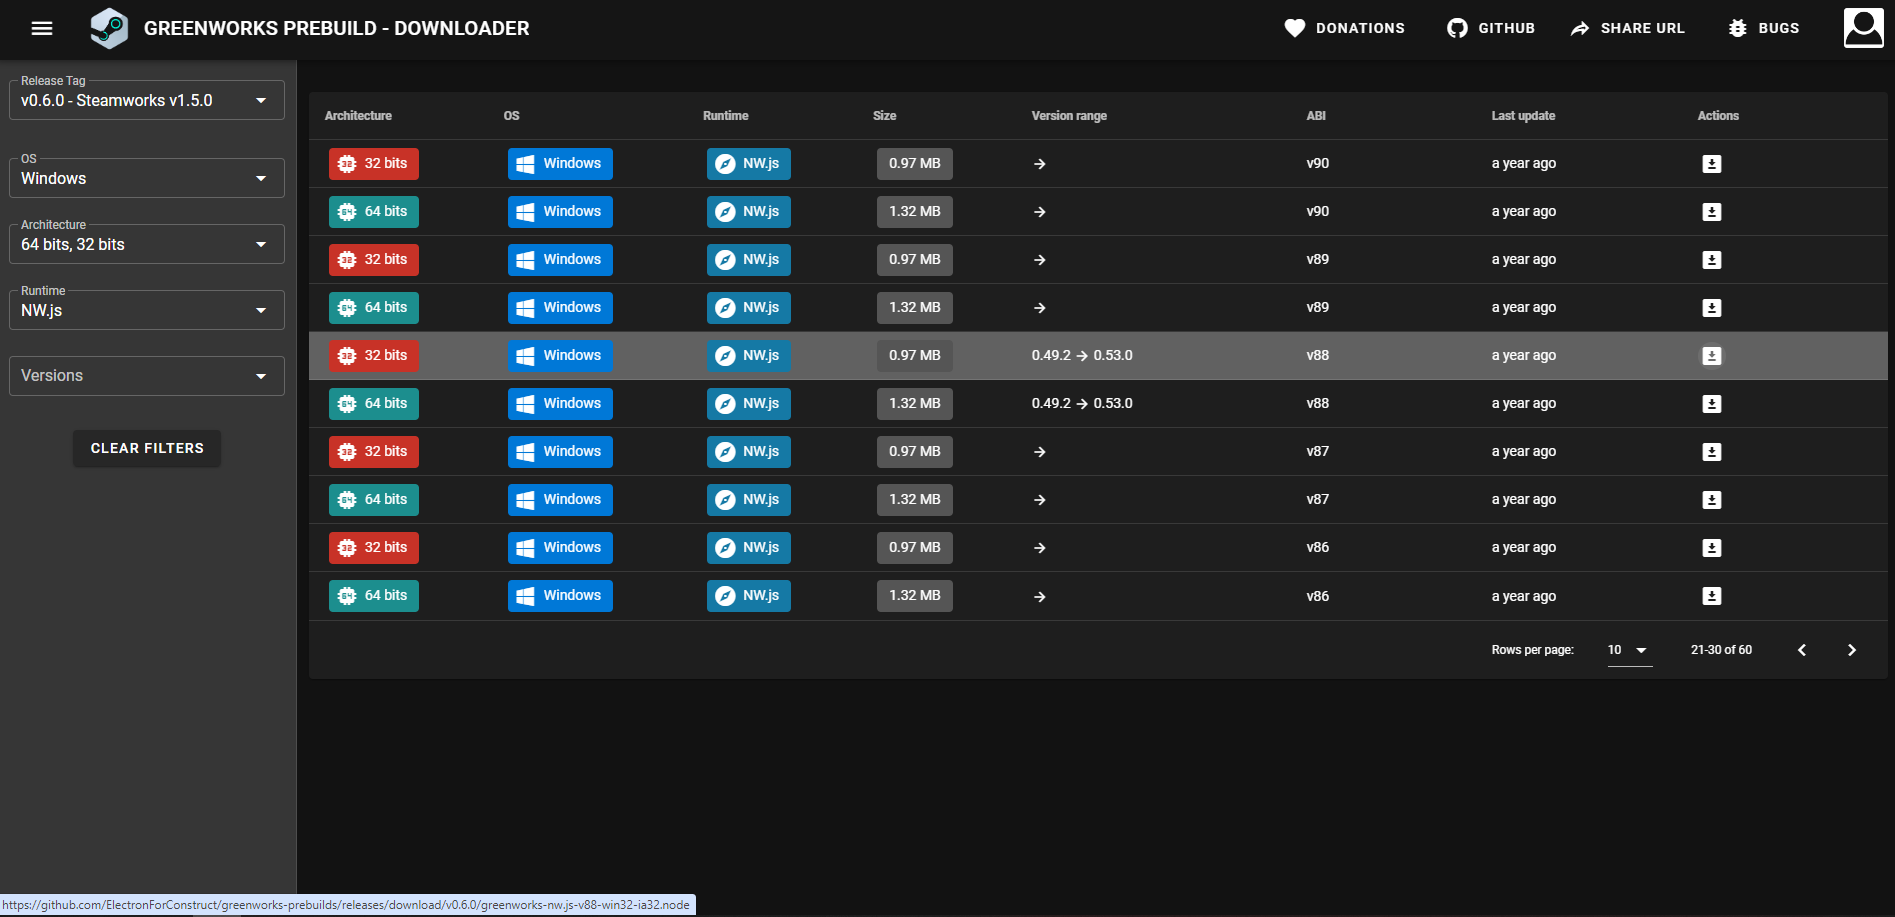This screenshot has height=917, width=1895.
Task: Click the v89 ABI cell in 64 bits row
Action: click(x=1318, y=308)
